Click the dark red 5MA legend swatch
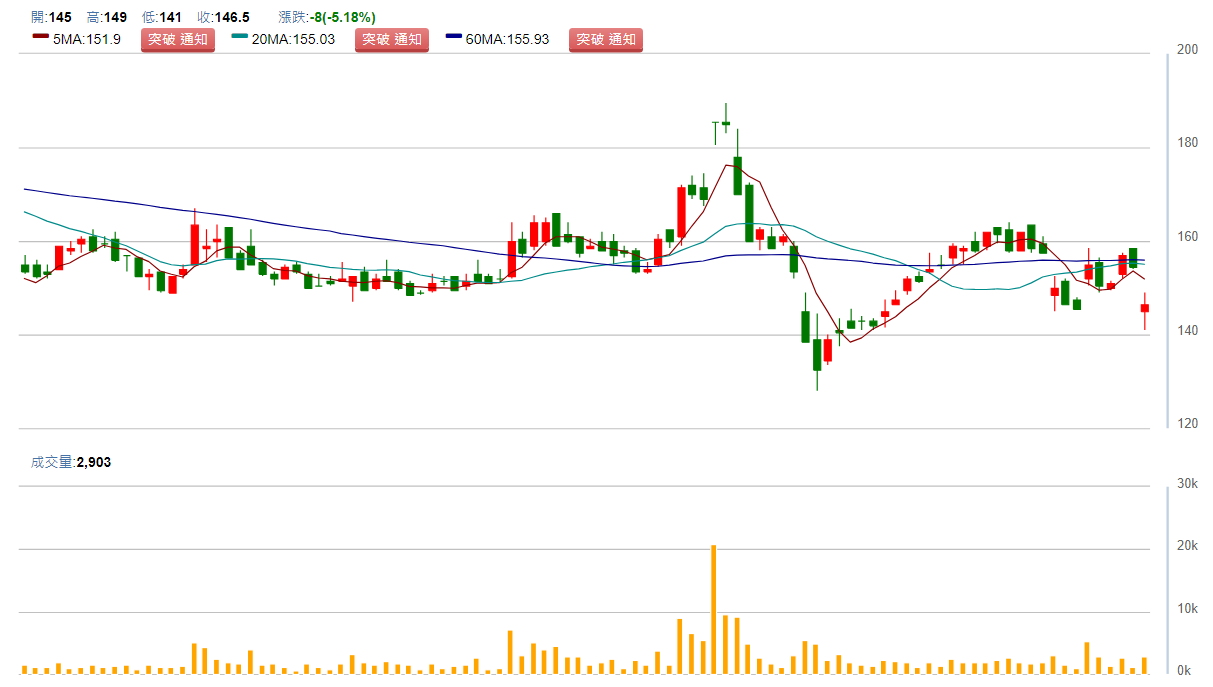The height and width of the screenshot is (687, 1213). click(x=40, y=37)
